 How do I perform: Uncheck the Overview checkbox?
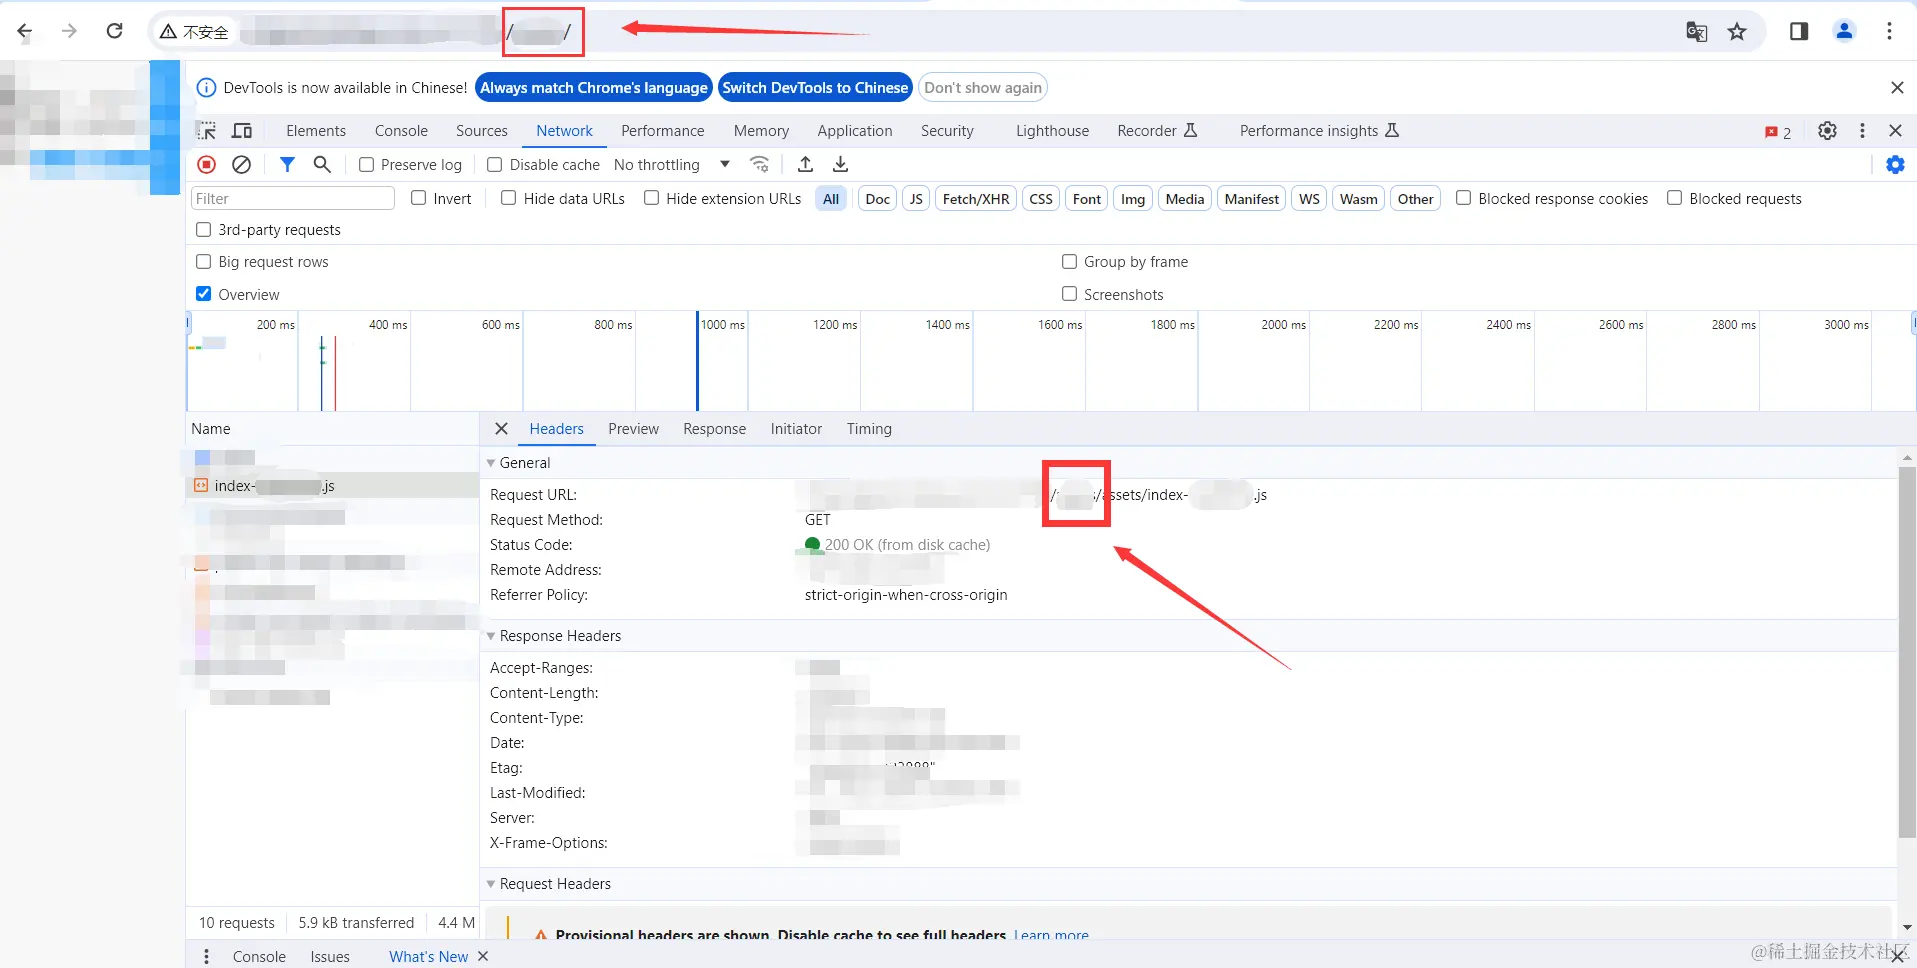point(204,294)
